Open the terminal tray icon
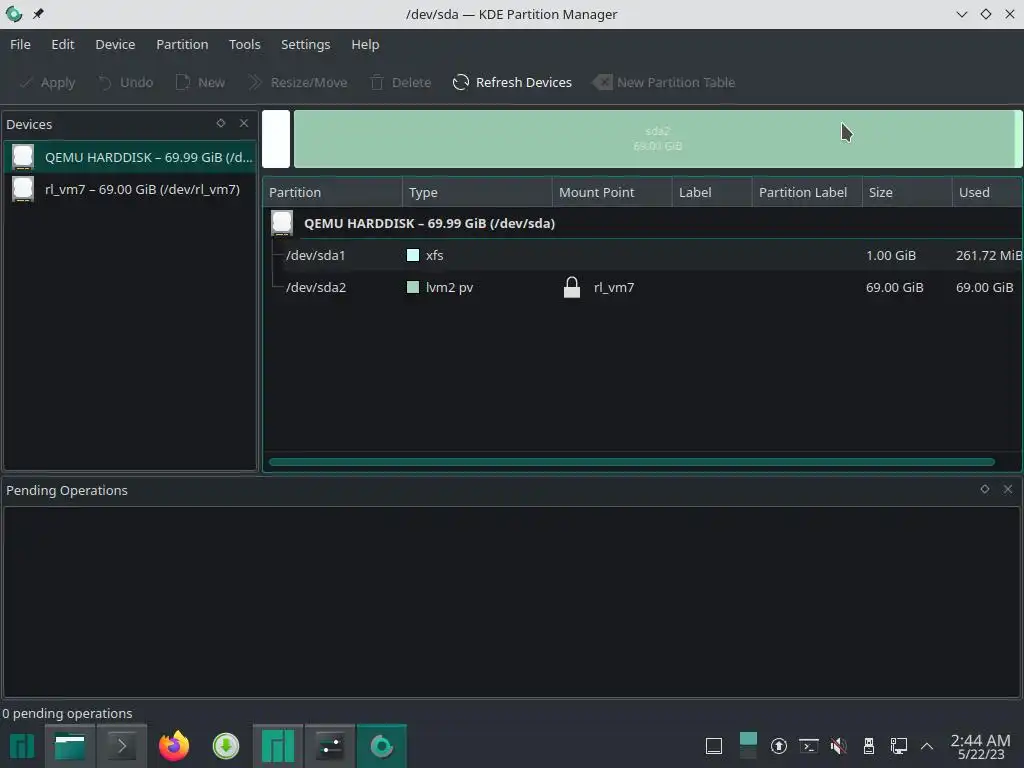 click(x=808, y=746)
